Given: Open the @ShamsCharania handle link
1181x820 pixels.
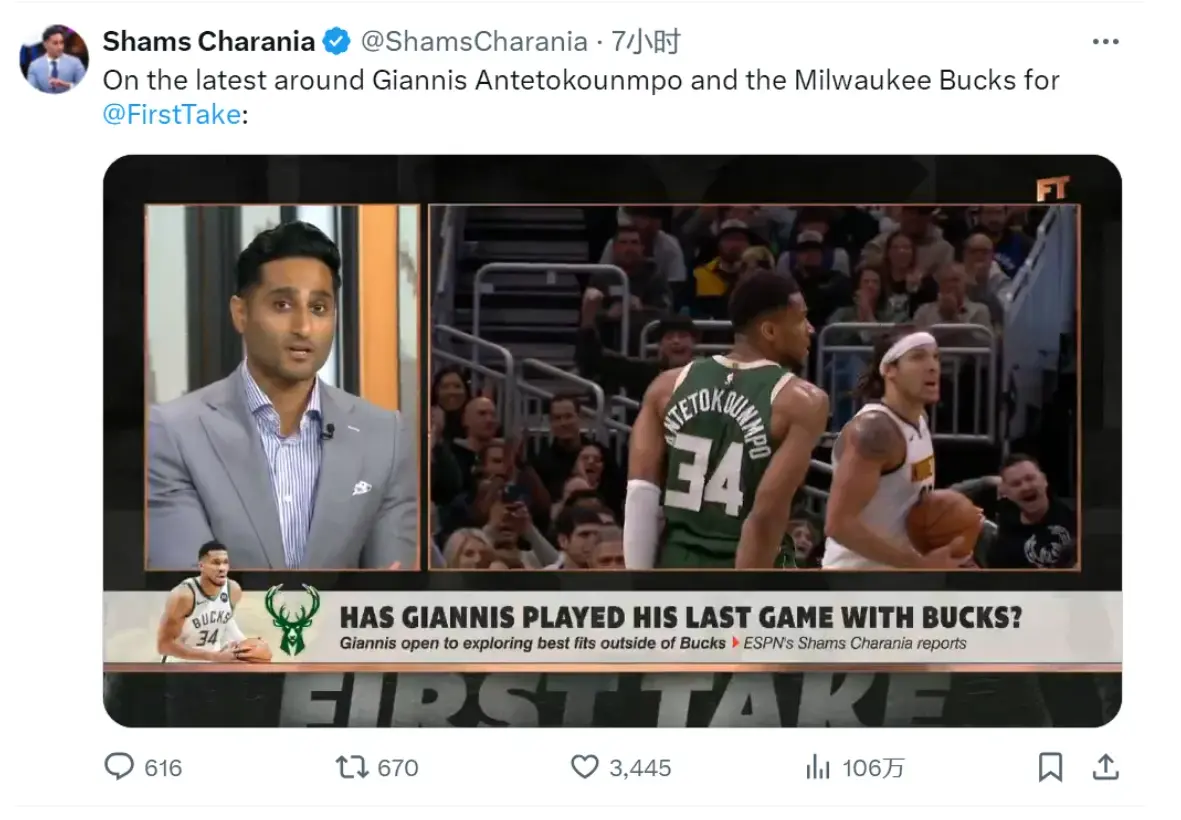Looking at the screenshot, I should pos(473,41).
